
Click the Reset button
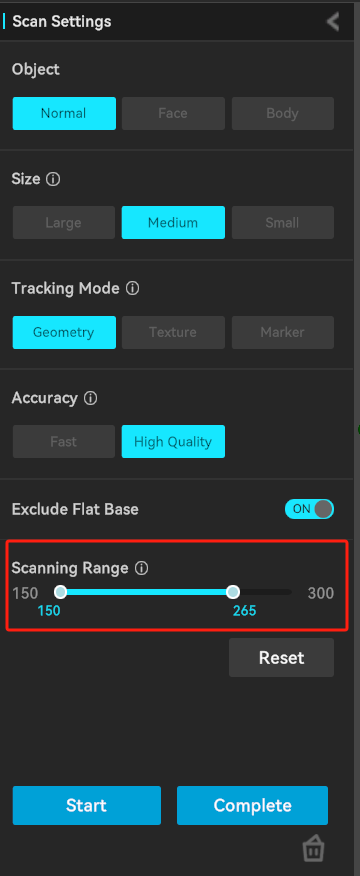pos(281,658)
